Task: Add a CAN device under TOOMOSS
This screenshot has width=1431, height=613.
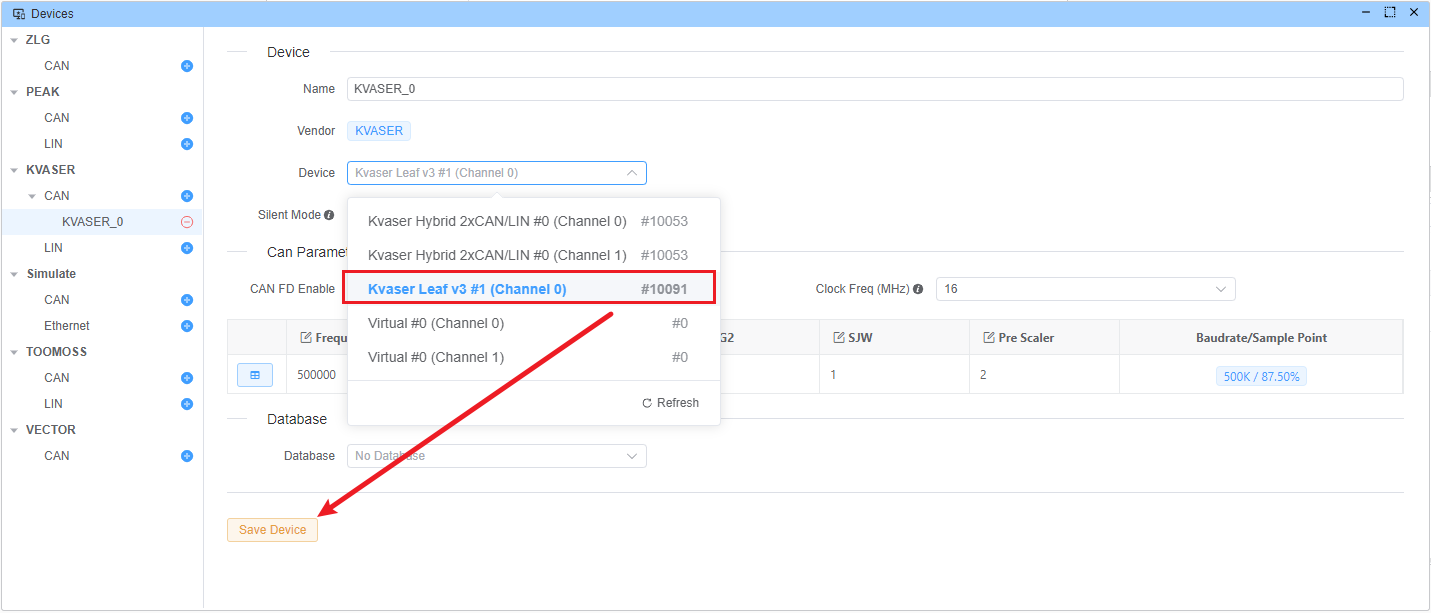Action: (x=186, y=378)
